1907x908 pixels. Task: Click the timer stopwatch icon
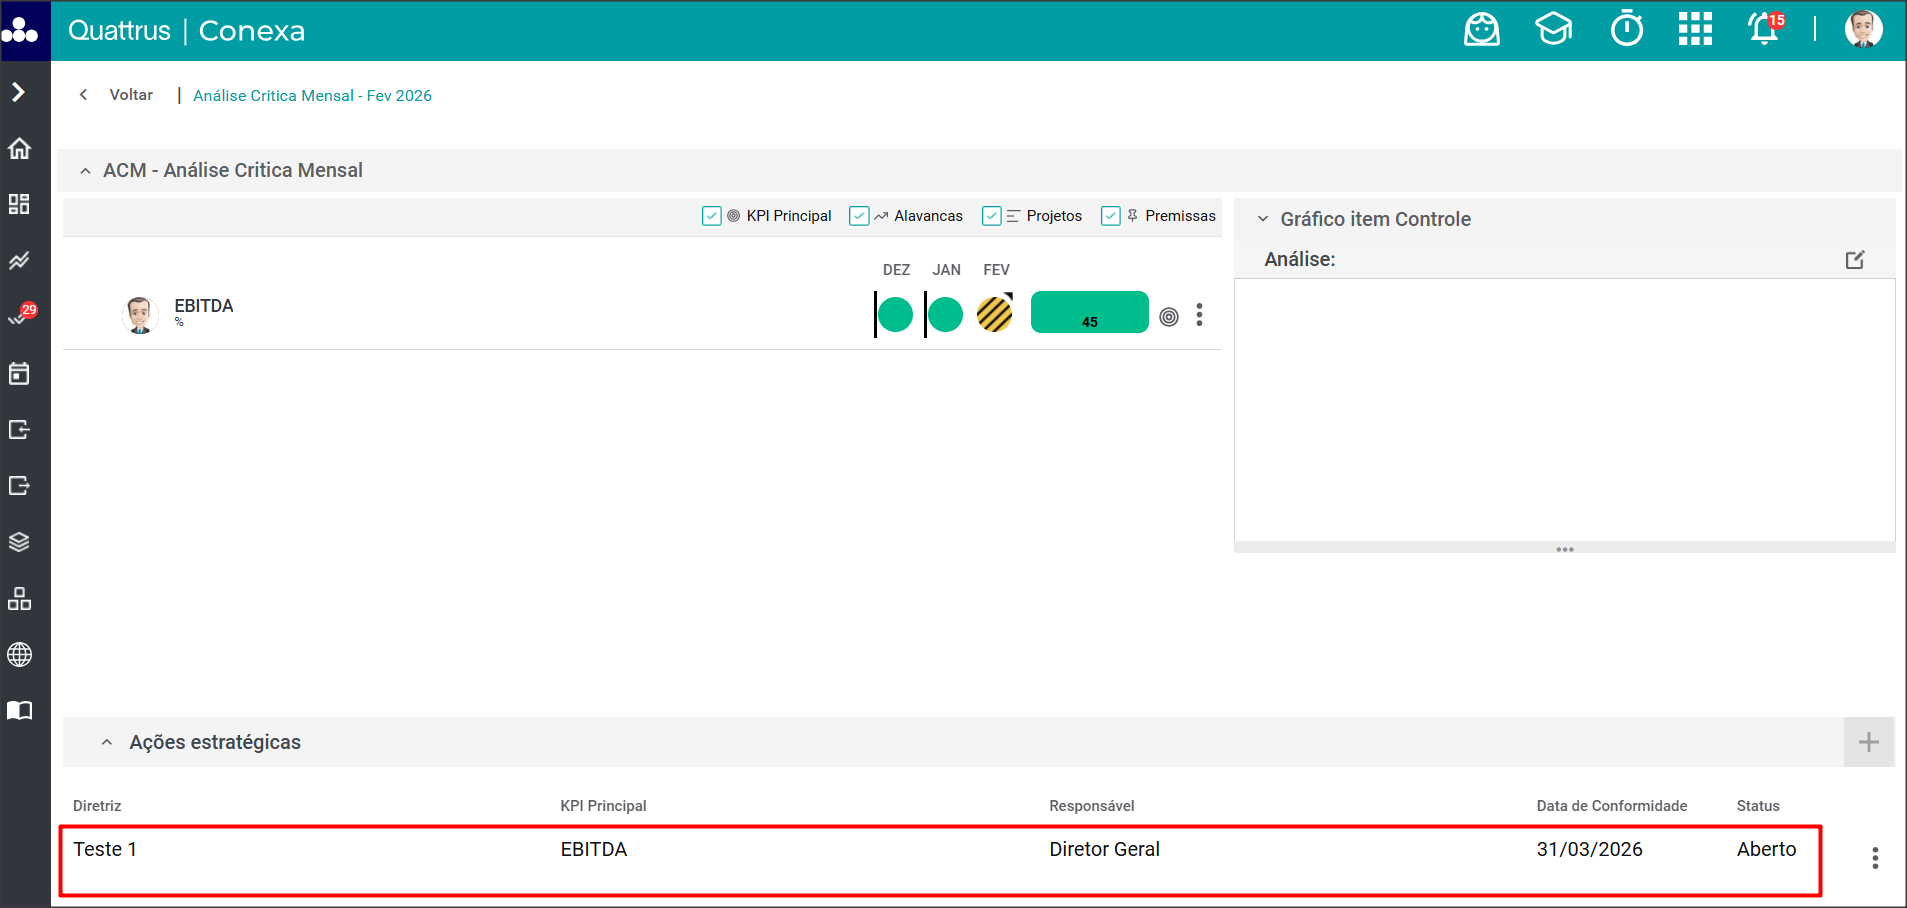(1627, 30)
